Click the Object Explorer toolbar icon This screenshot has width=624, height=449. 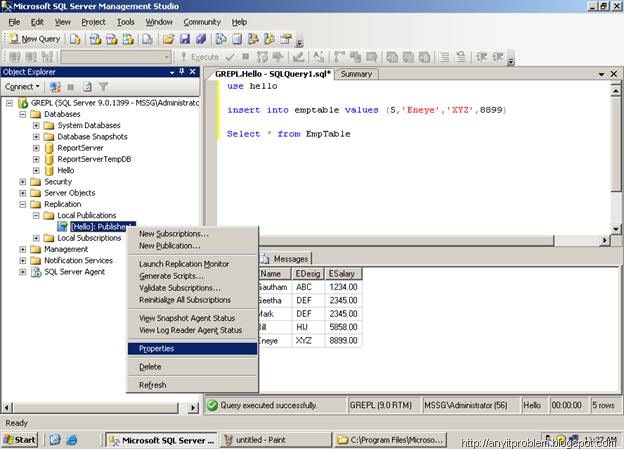tap(253, 39)
